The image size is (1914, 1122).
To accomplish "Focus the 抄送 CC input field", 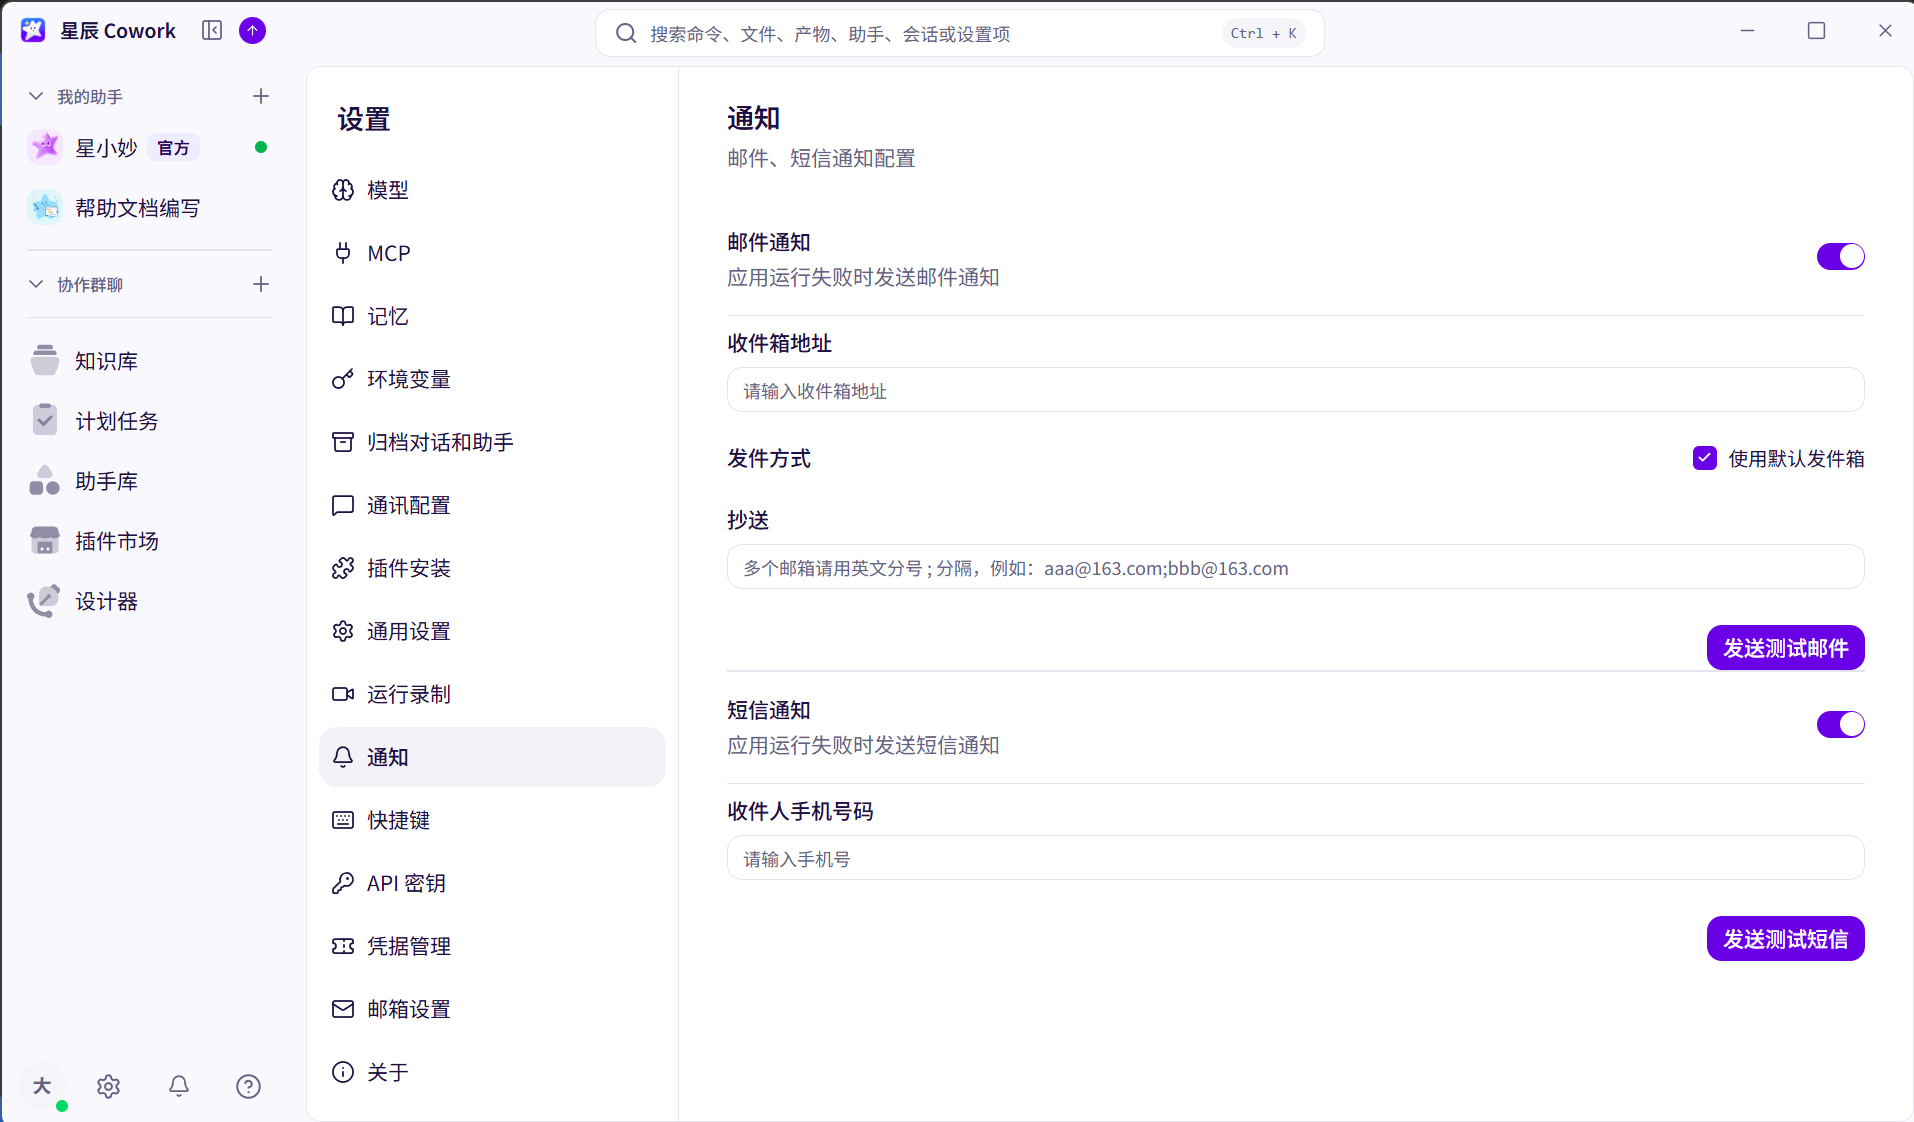I will 1295,567.
